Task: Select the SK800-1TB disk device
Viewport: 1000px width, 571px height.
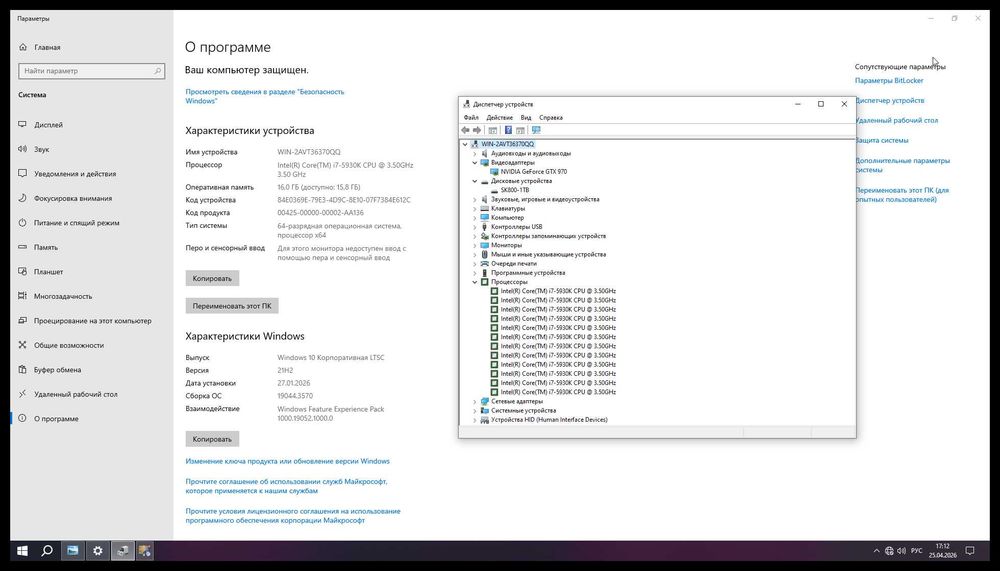Action: point(515,190)
